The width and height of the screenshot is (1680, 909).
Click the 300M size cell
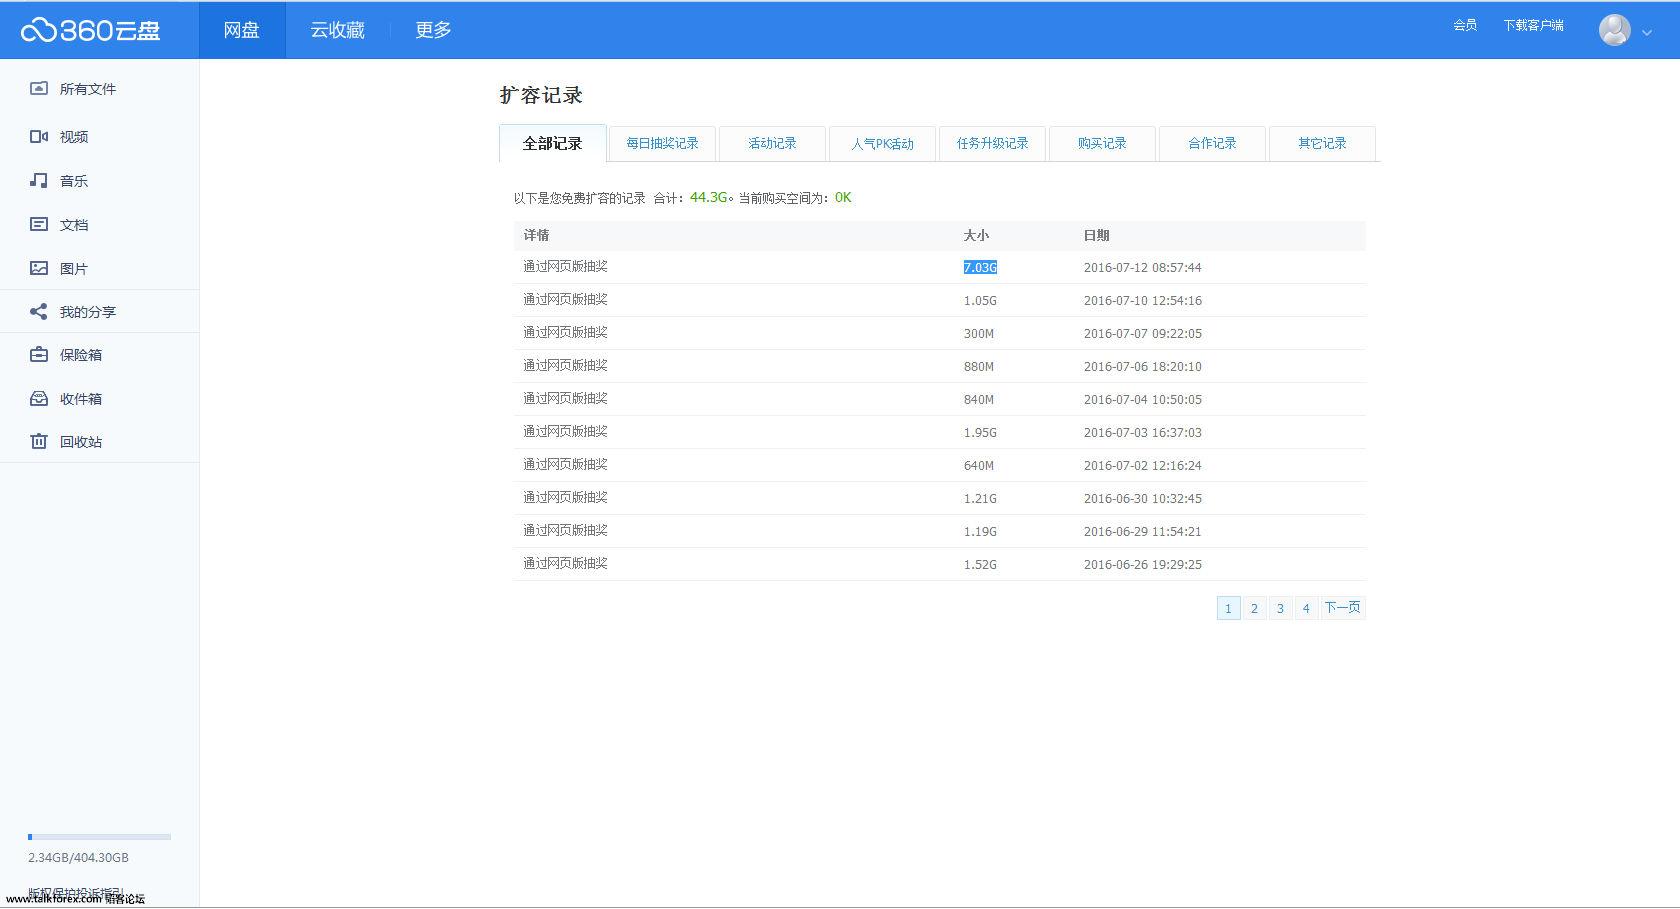[x=979, y=333]
